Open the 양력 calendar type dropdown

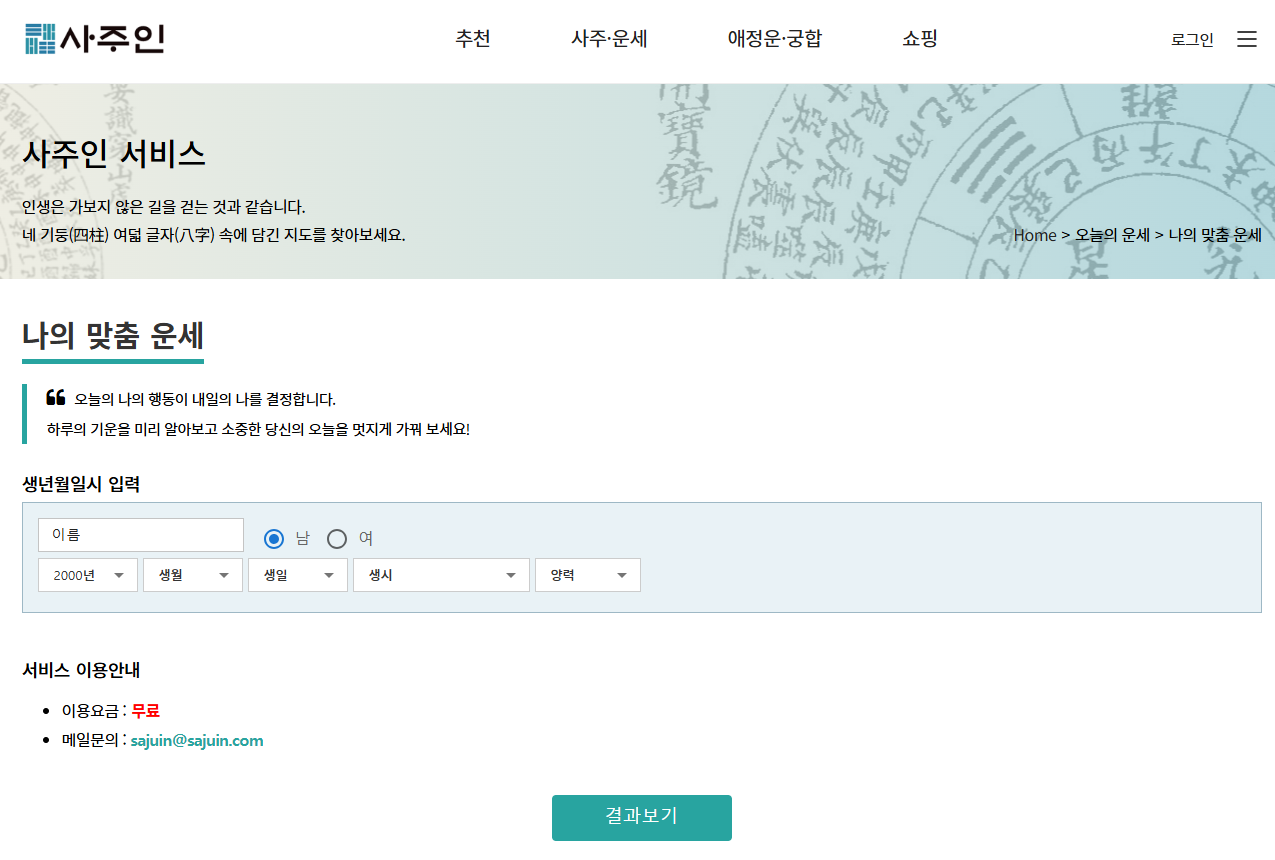587,574
